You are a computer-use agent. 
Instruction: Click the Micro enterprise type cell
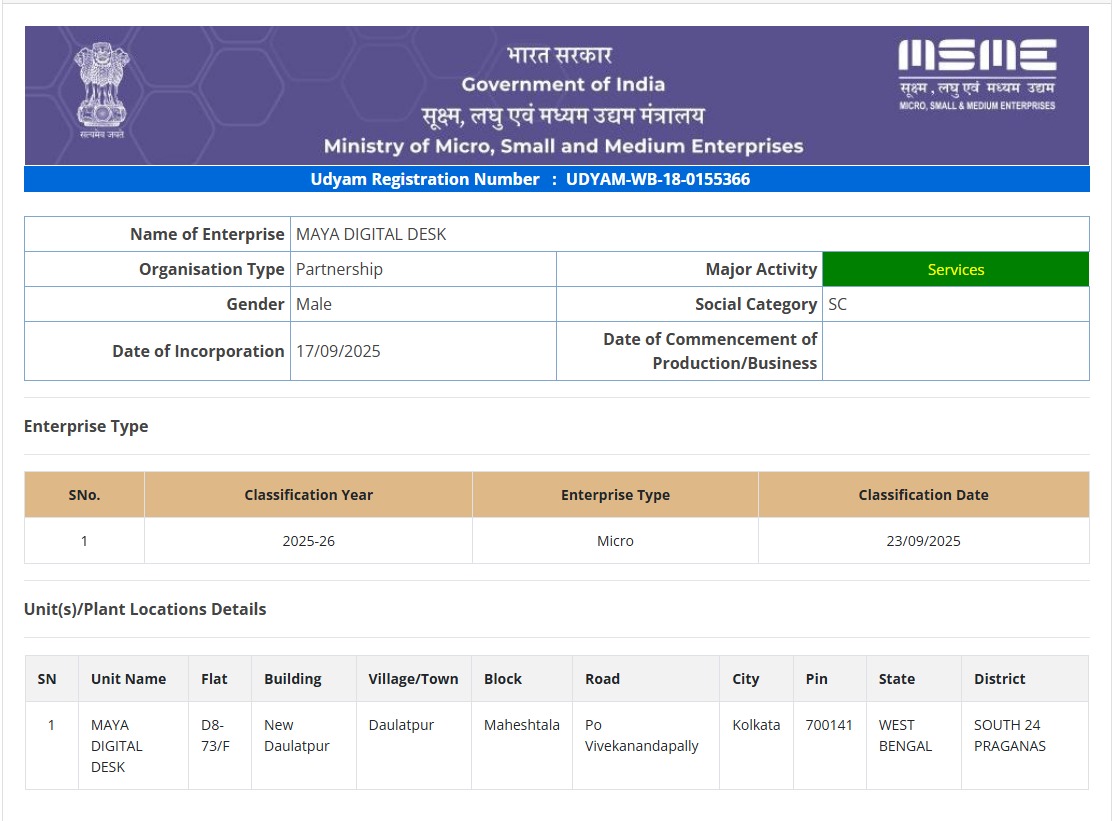pyautogui.click(x=615, y=541)
